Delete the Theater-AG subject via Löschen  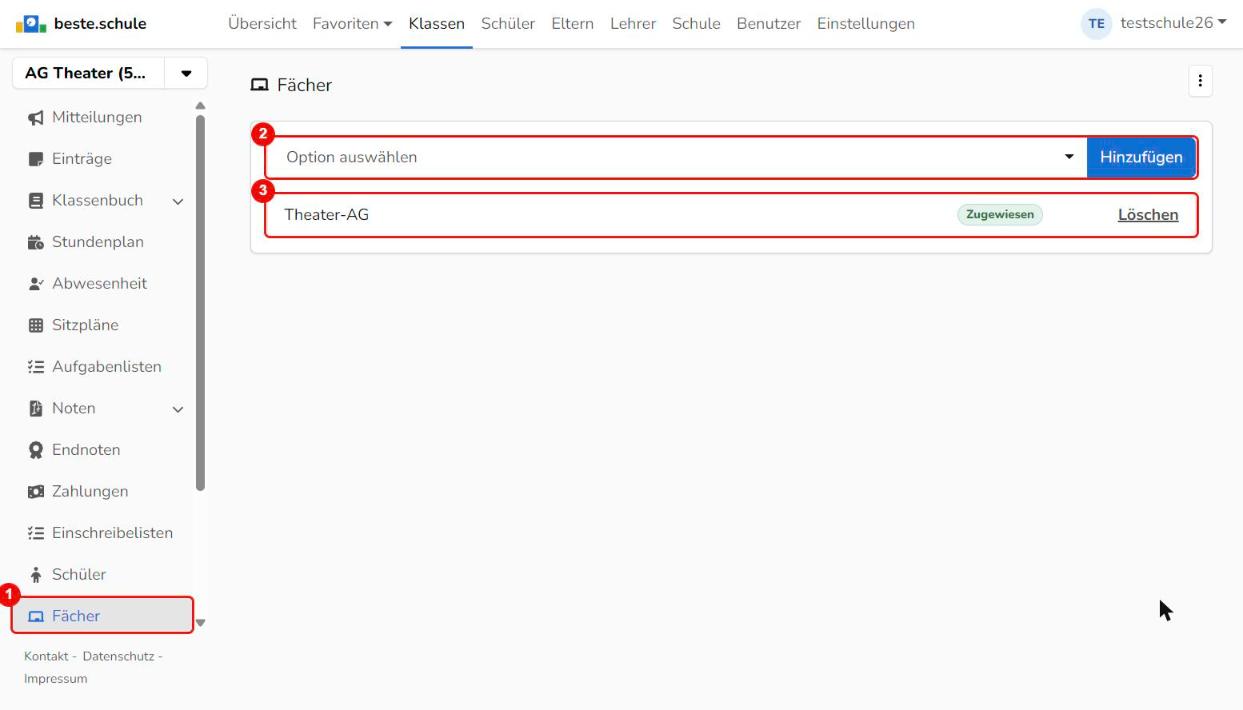(1148, 215)
